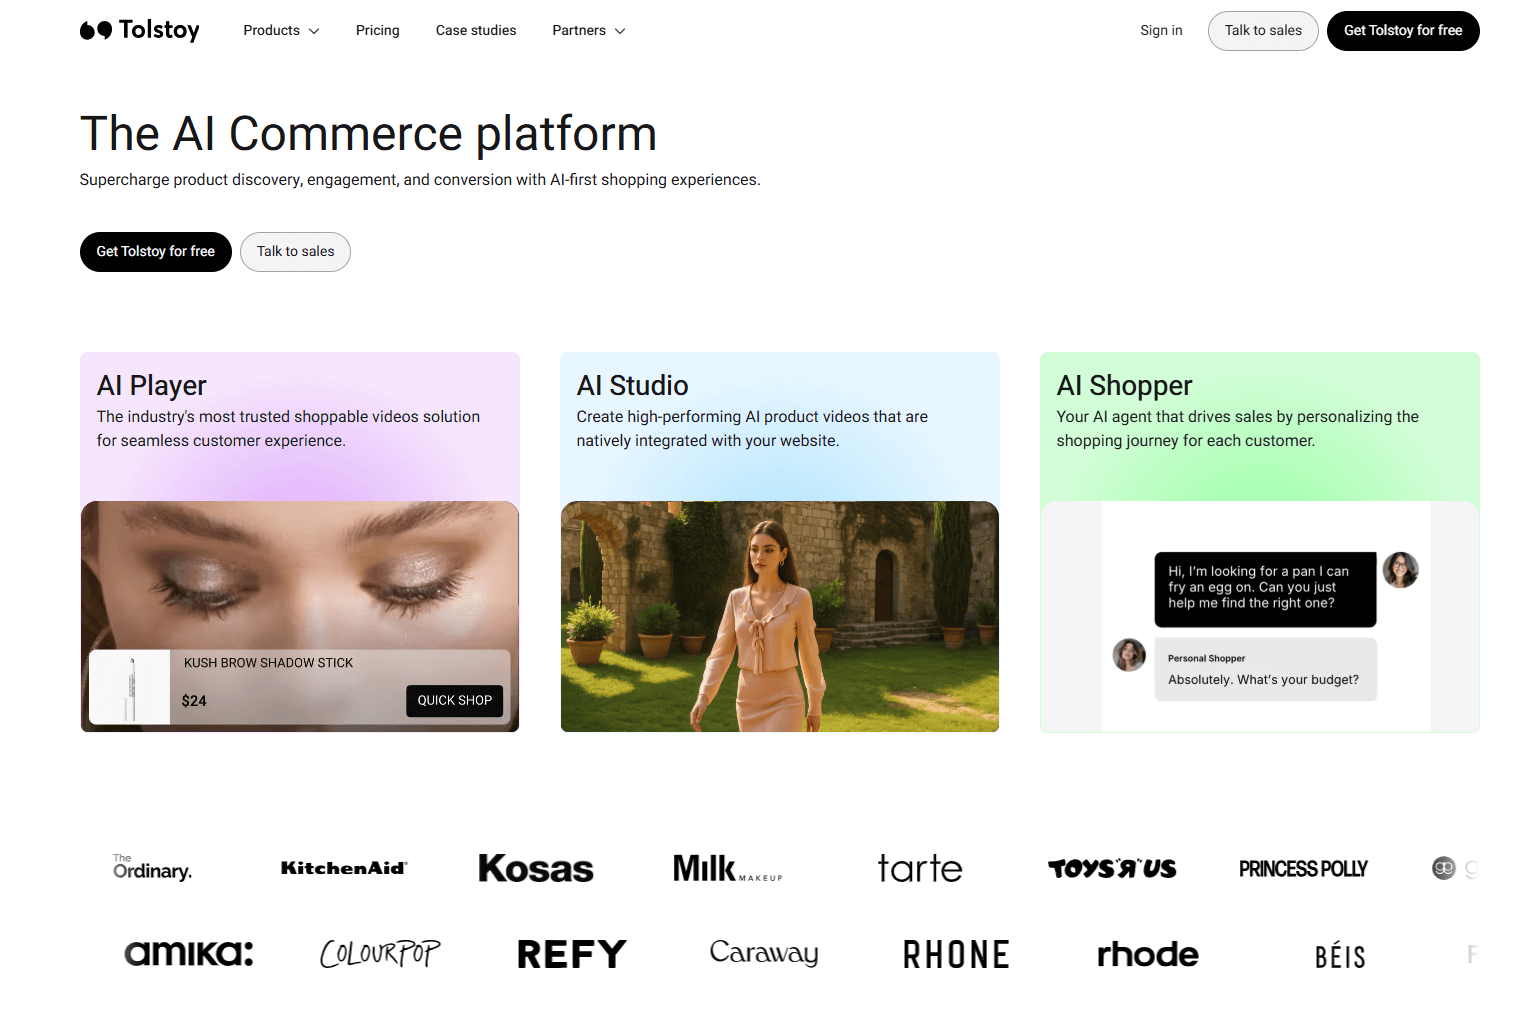
Task: Click the AI Shopper chat preview
Action: [1259, 616]
